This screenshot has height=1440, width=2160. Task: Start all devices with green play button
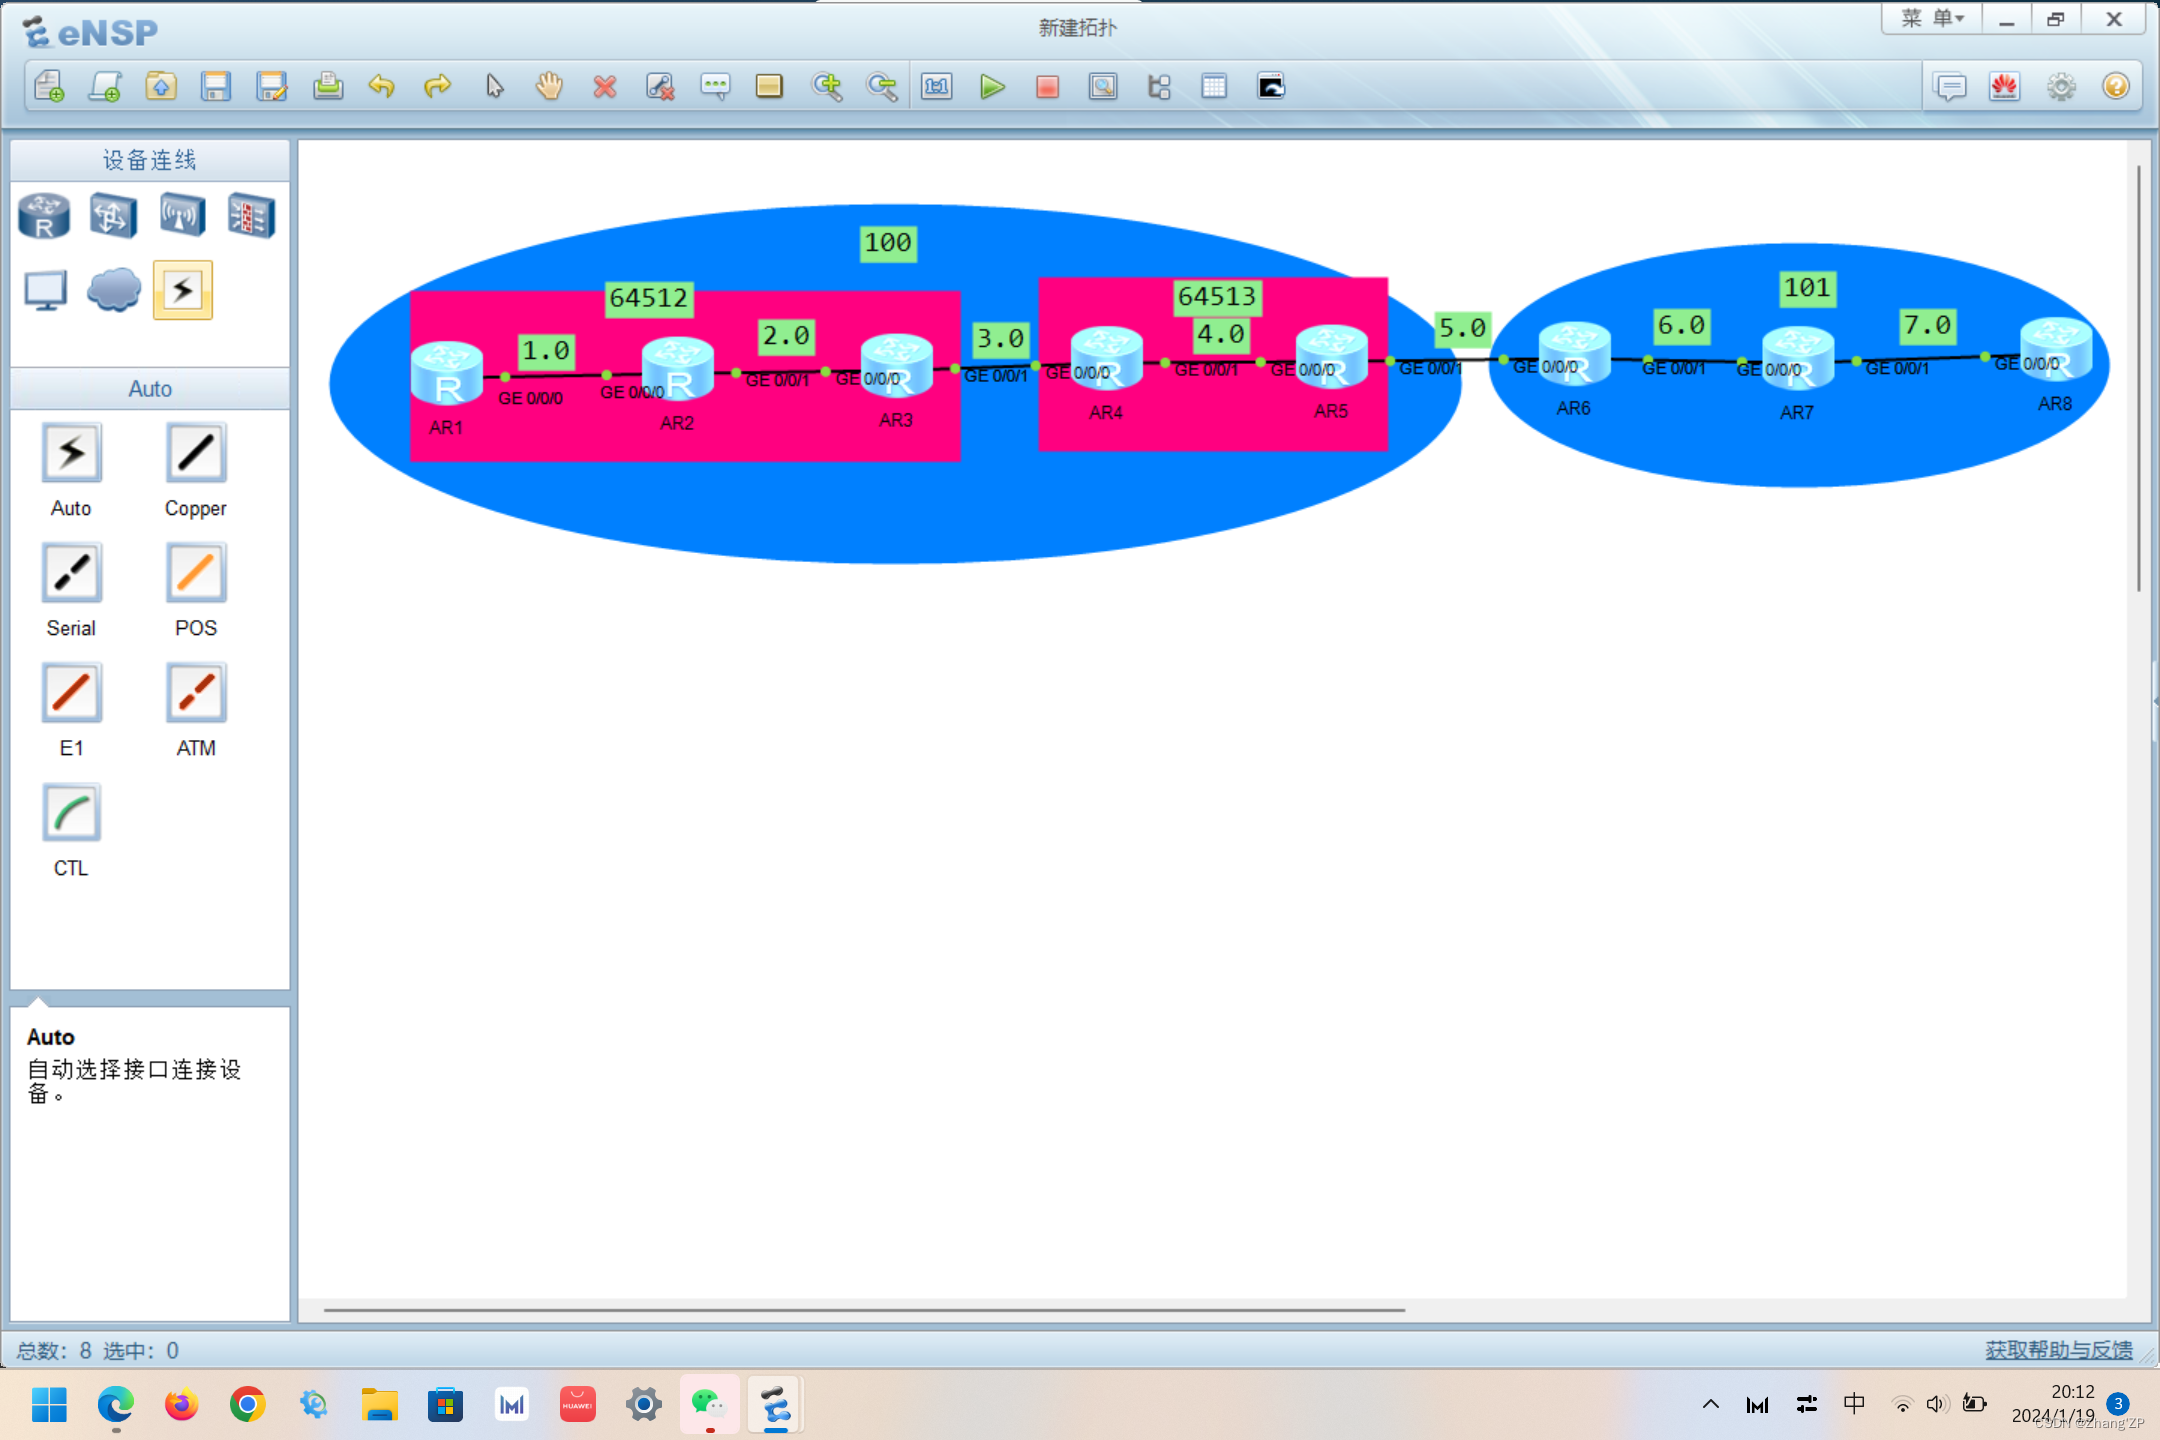click(x=992, y=87)
